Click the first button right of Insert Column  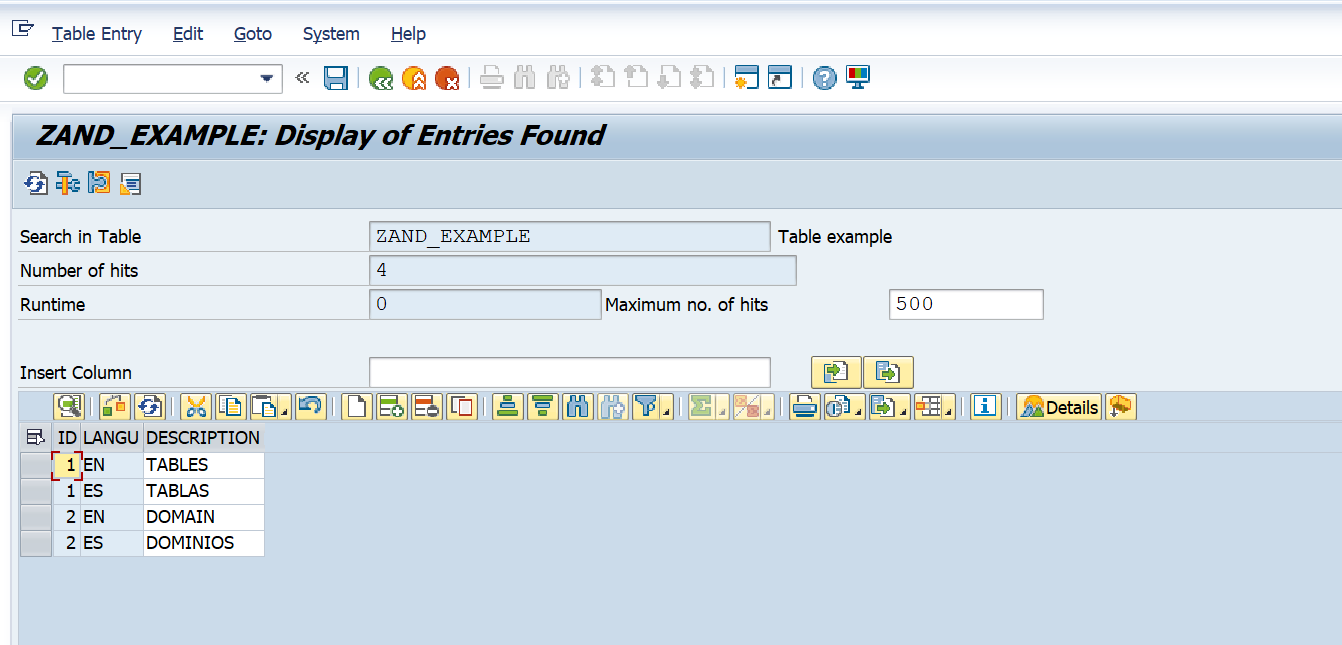pos(836,372)
